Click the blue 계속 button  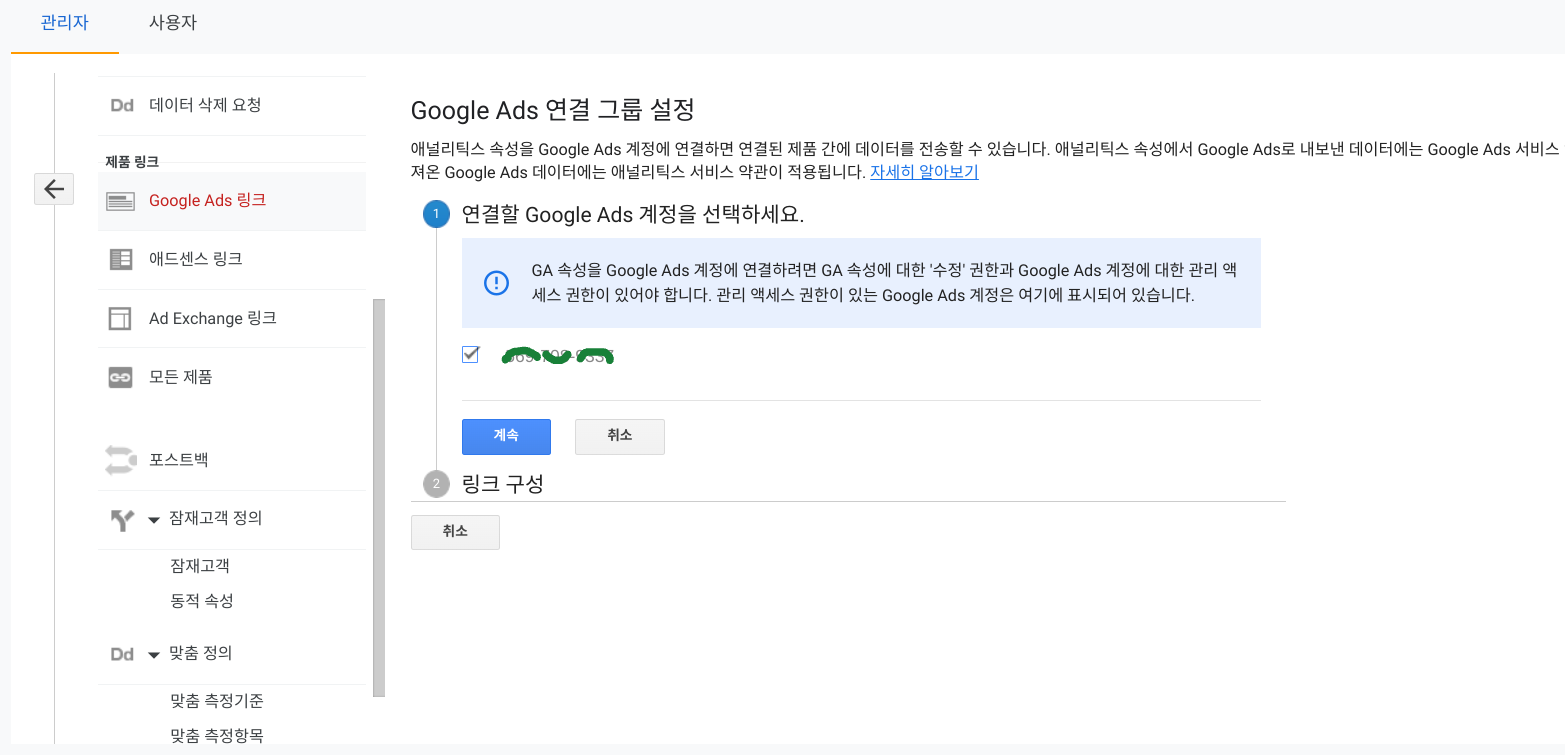[x=506, y=436]
